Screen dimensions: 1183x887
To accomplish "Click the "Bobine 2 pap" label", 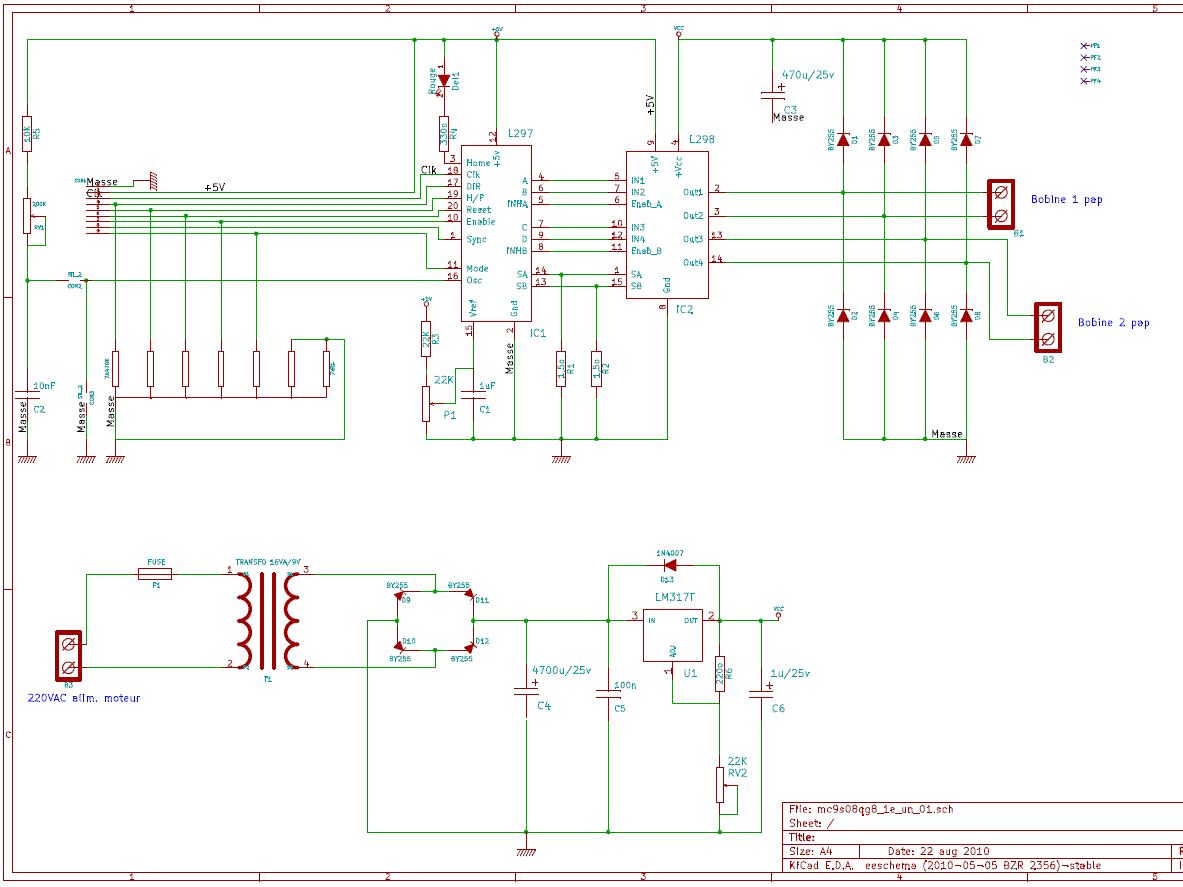I will pyautogui.click(x=1114, y=323).
